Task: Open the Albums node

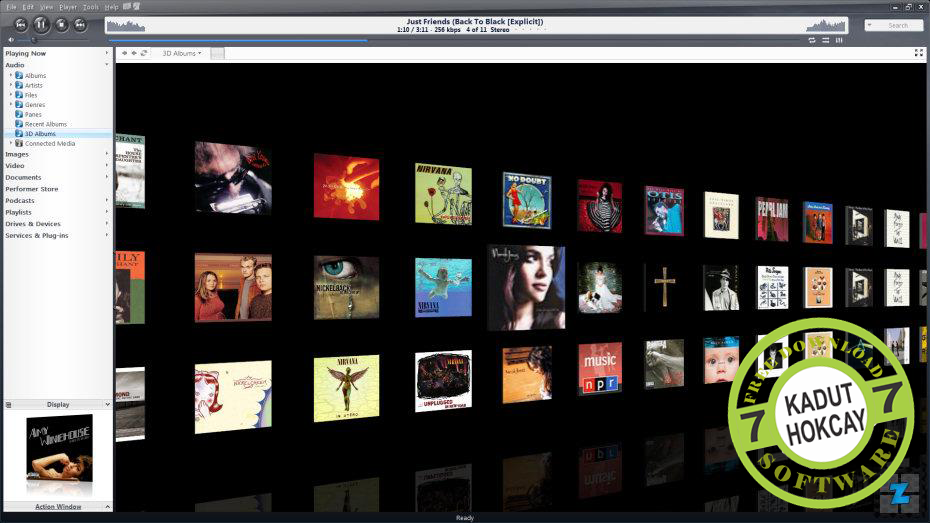Action: coord(35,76)
